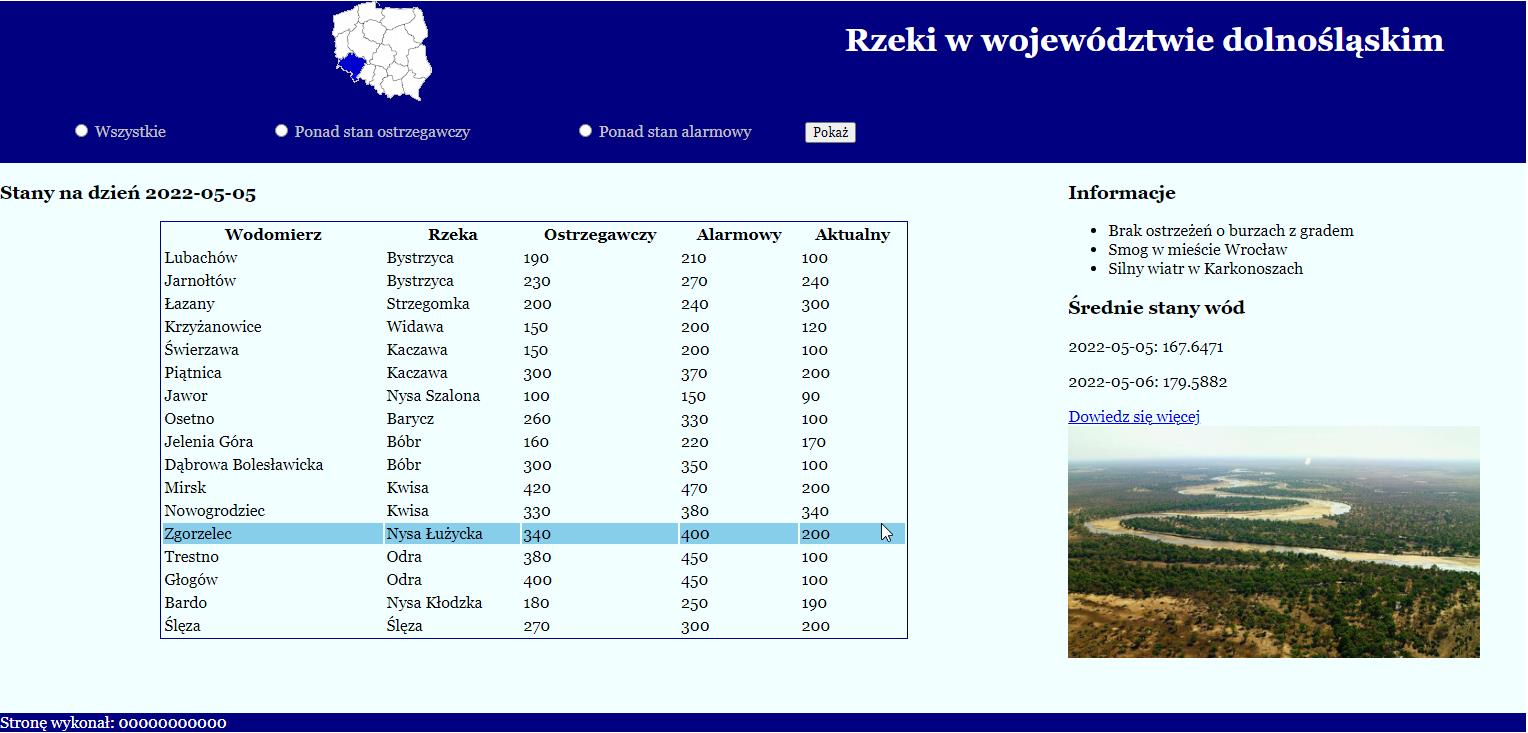Click the Ostrzegawczy column header
1528x733 pixels.
coord(599,235)
